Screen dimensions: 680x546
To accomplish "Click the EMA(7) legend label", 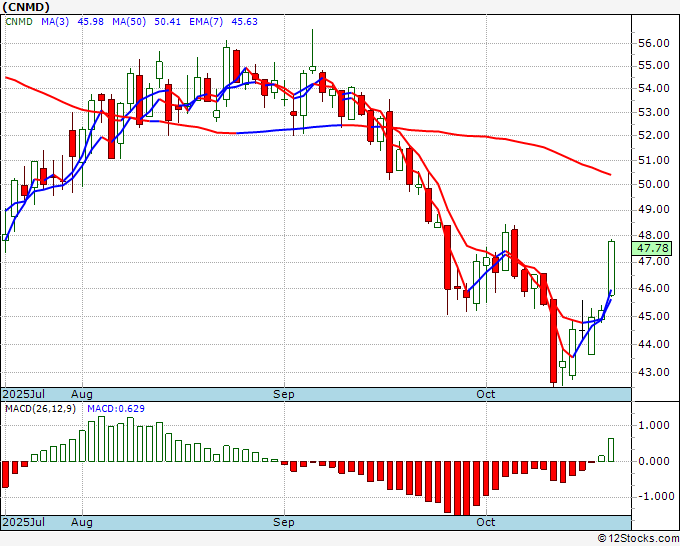I will coord(206,22).
